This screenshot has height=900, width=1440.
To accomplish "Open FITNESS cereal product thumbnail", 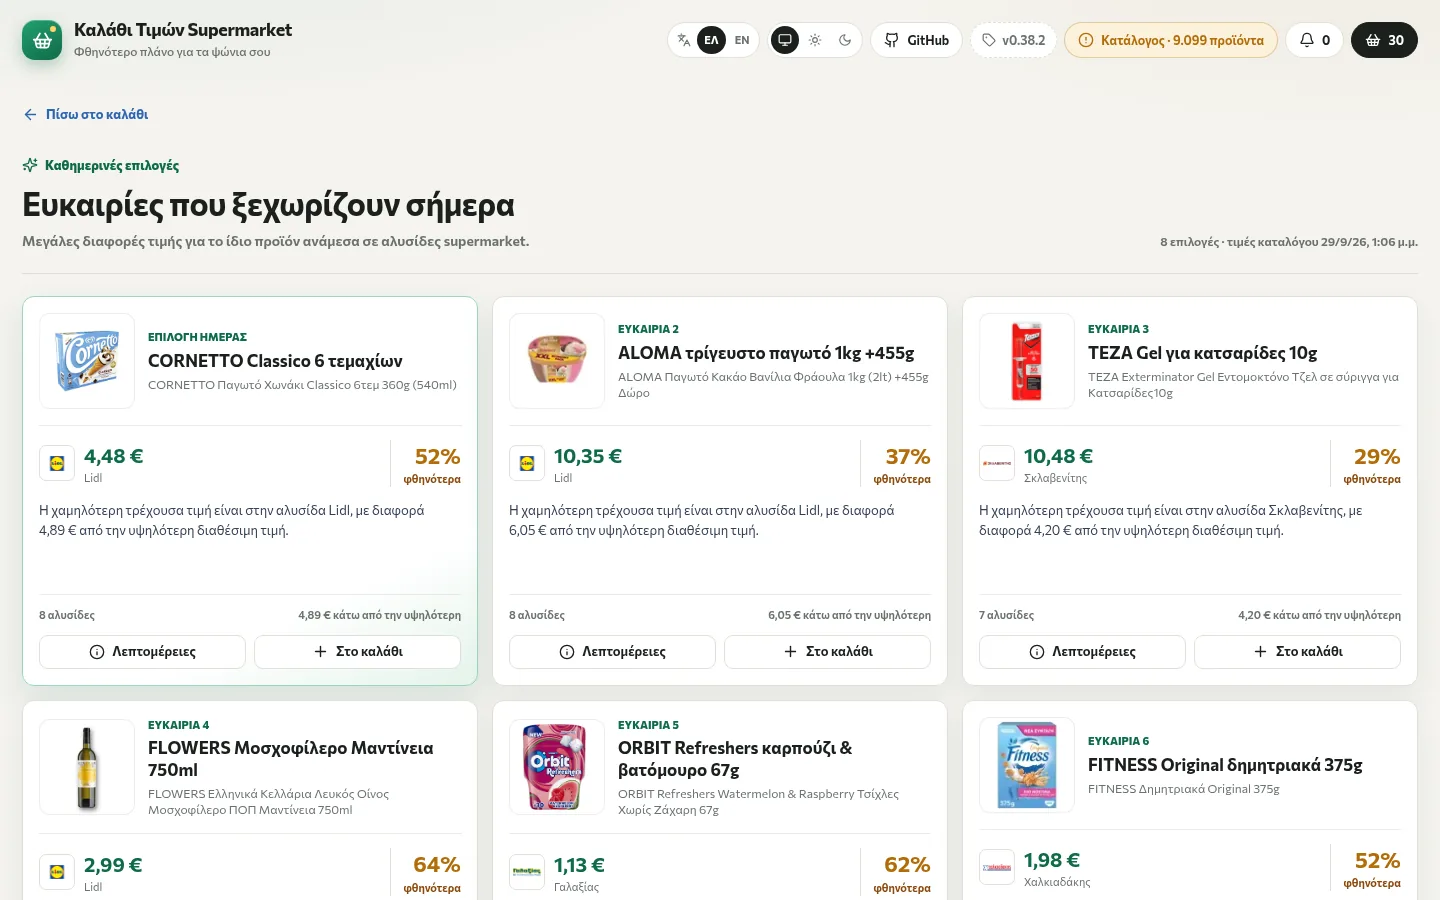I will pos(1027,765).
